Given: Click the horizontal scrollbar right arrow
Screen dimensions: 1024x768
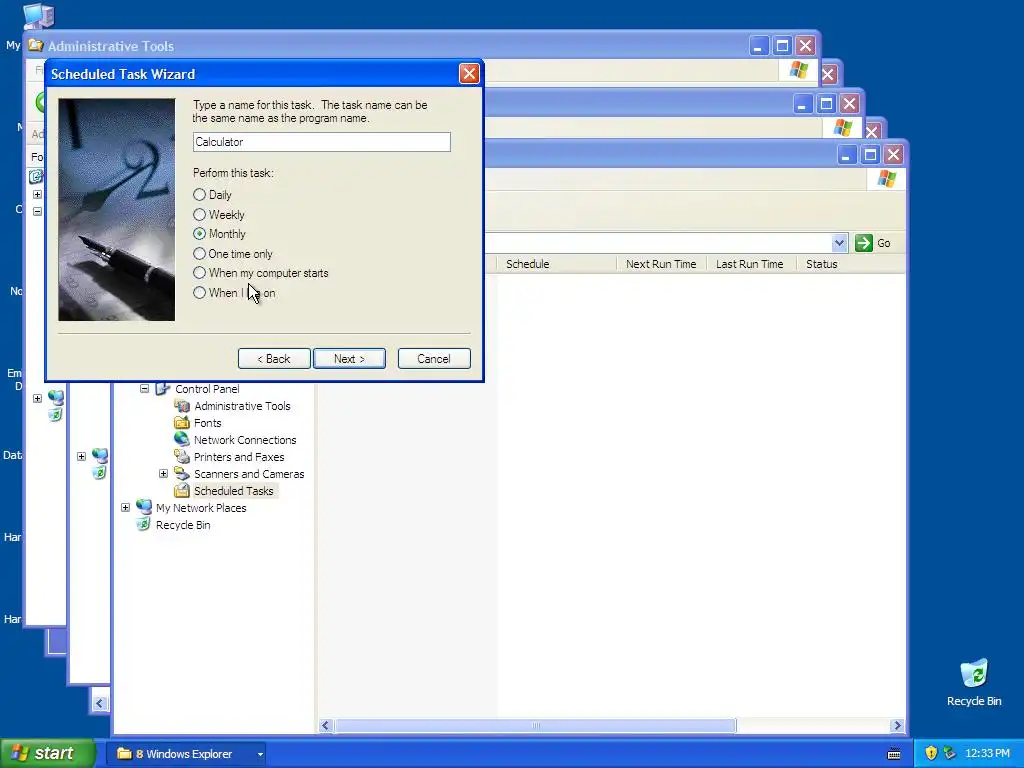Looking at the screenshot, I should (897, 726).
